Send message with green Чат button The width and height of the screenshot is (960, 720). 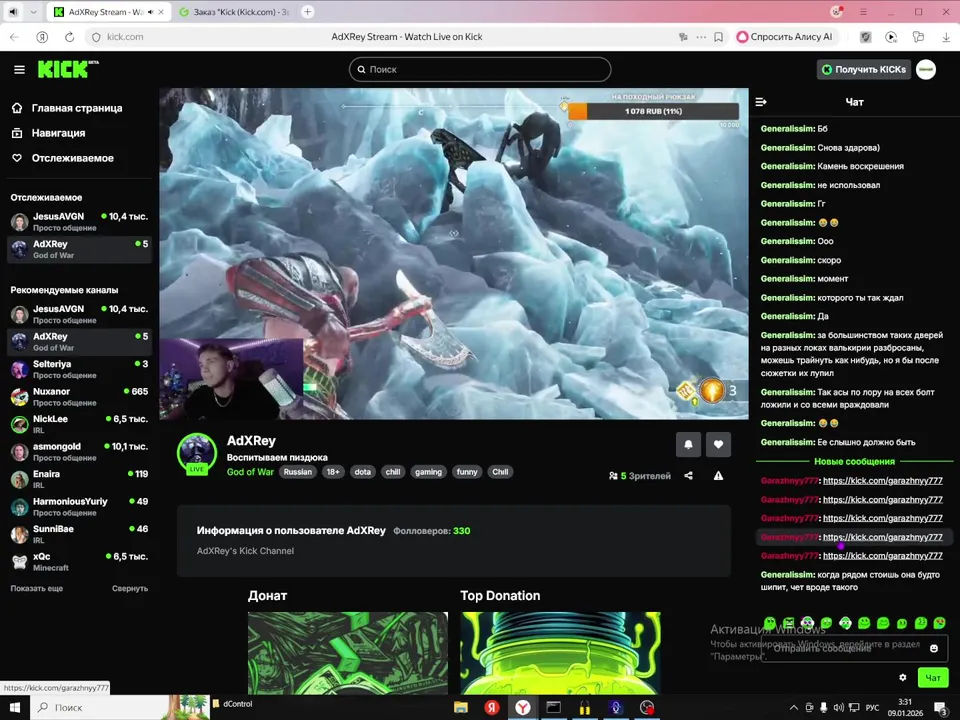(932, 678)
